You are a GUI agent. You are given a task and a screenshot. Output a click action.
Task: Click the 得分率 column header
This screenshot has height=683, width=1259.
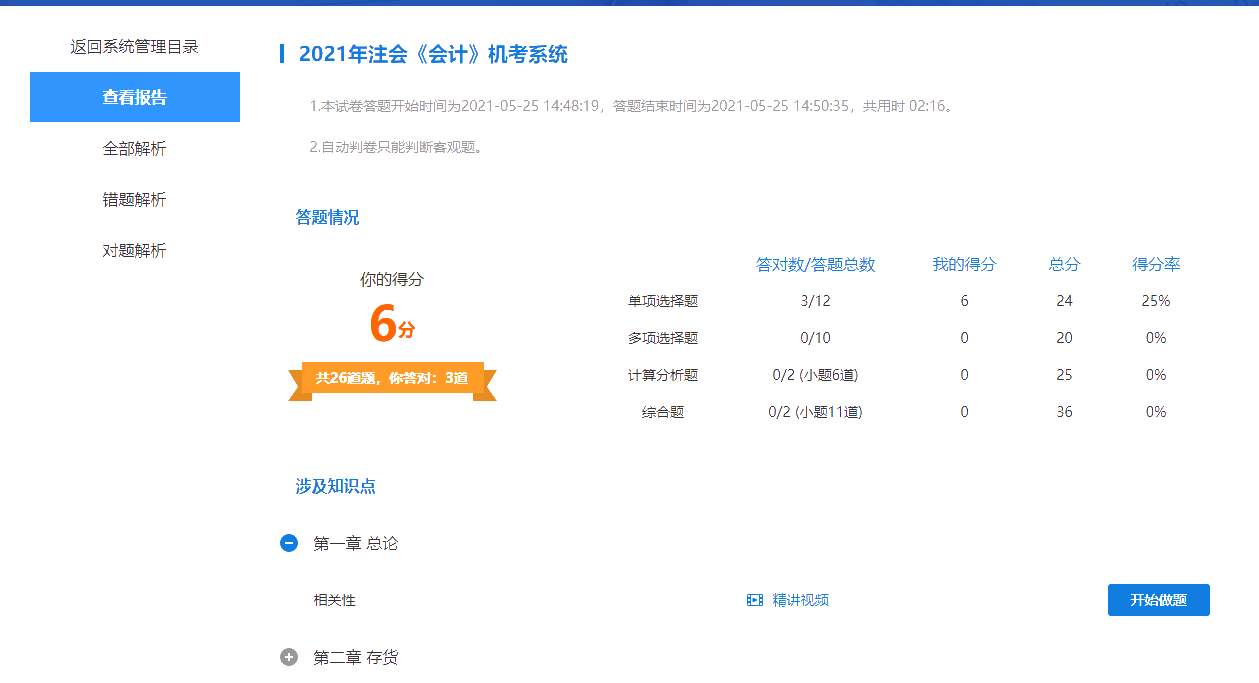pos(1155,264)
